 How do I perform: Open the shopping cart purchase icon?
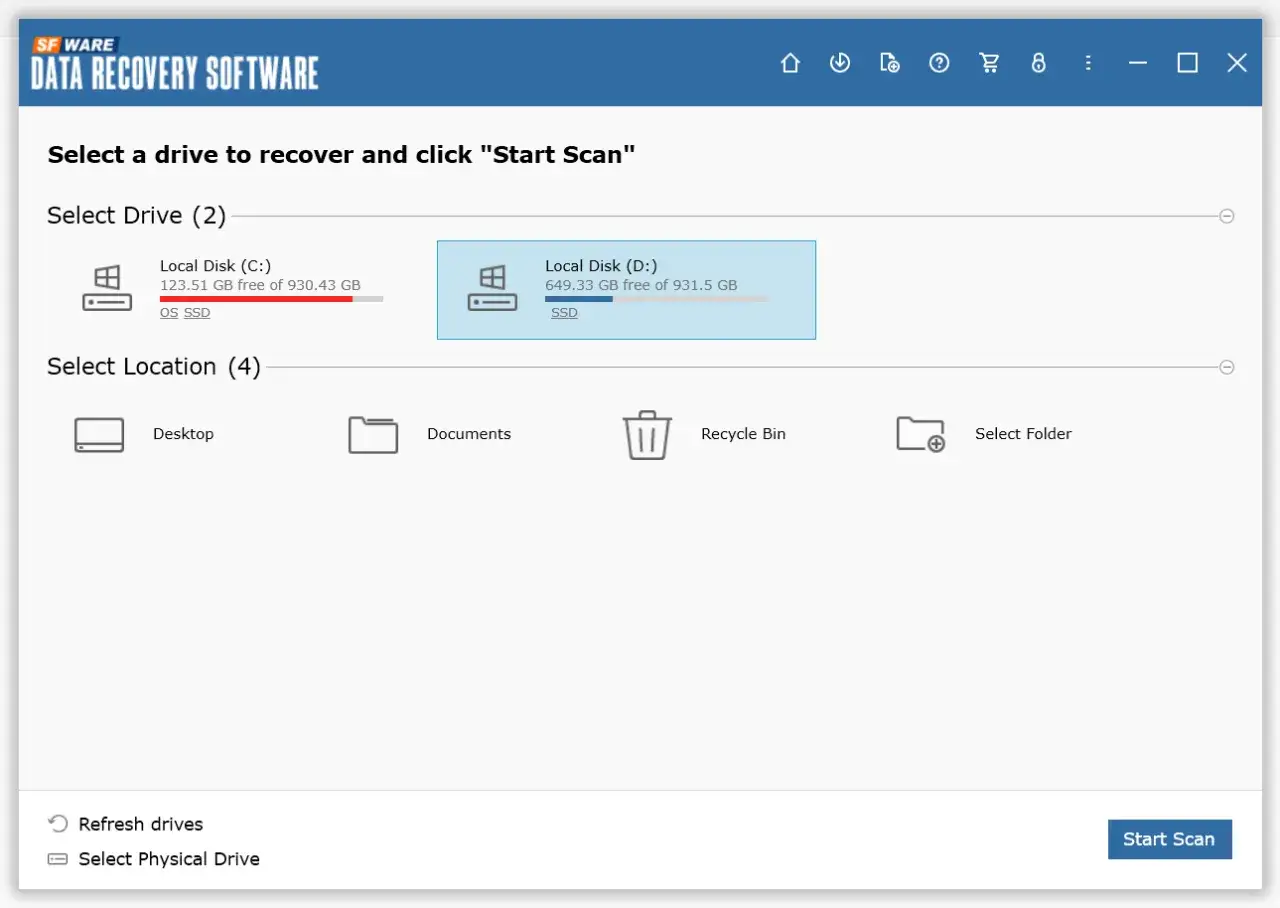(990, 63)
